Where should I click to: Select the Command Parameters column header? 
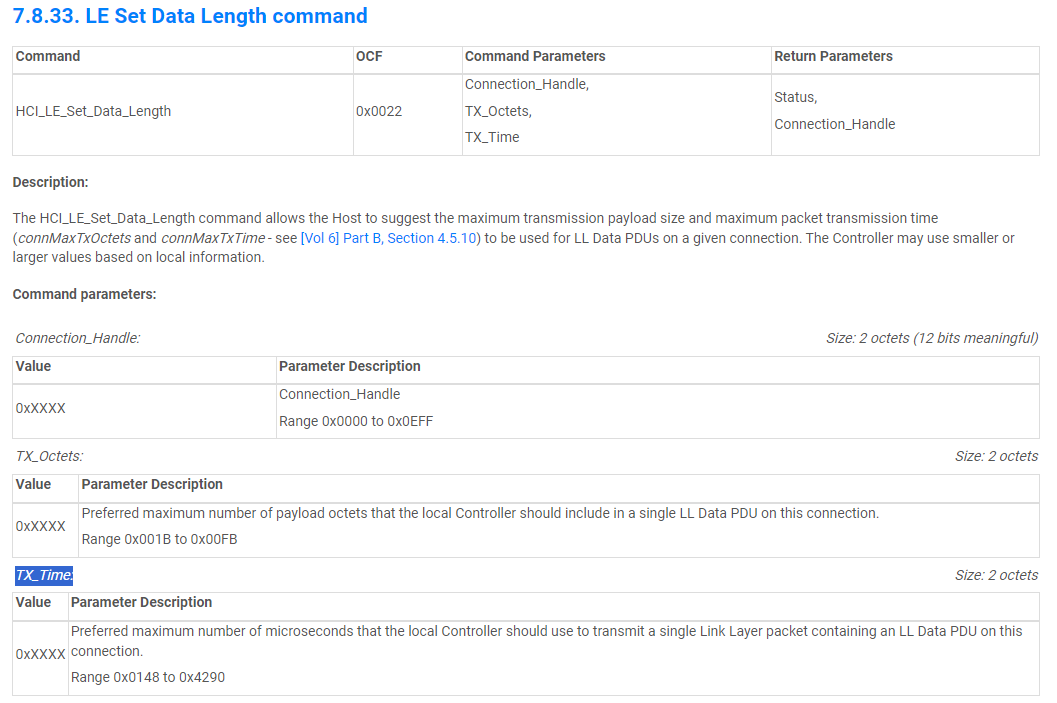[535, 56]
